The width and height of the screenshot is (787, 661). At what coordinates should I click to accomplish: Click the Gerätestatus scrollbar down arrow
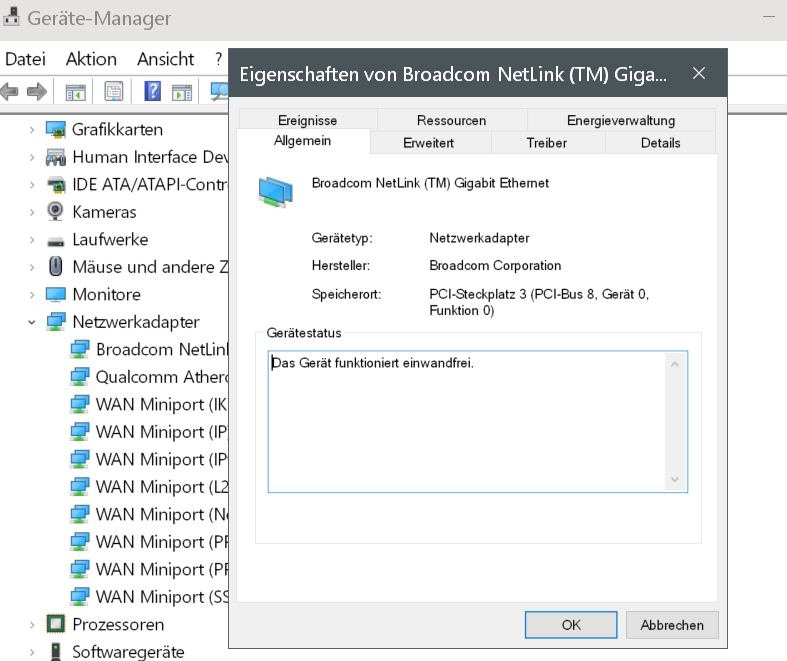(675, 480)
